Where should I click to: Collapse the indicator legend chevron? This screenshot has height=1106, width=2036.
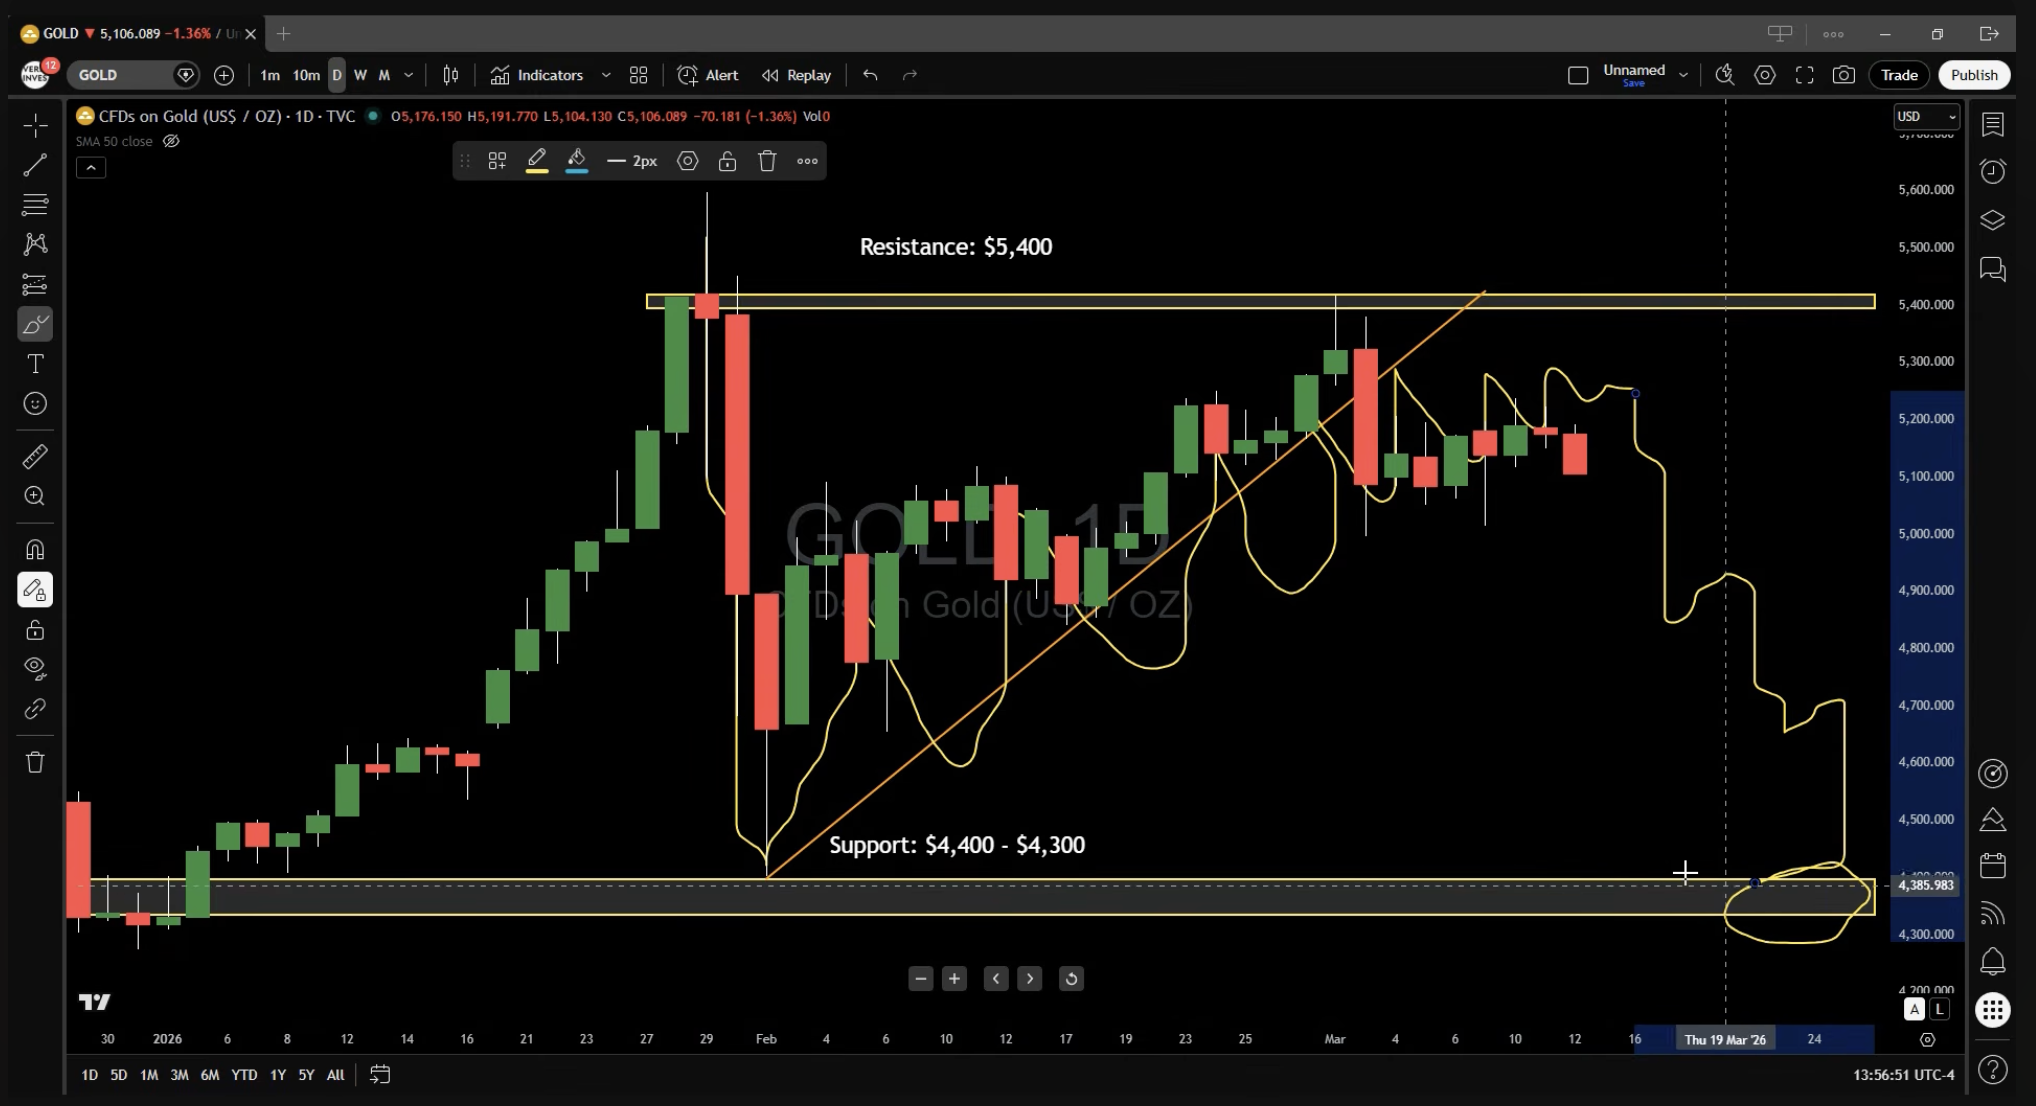click(91, 168)
